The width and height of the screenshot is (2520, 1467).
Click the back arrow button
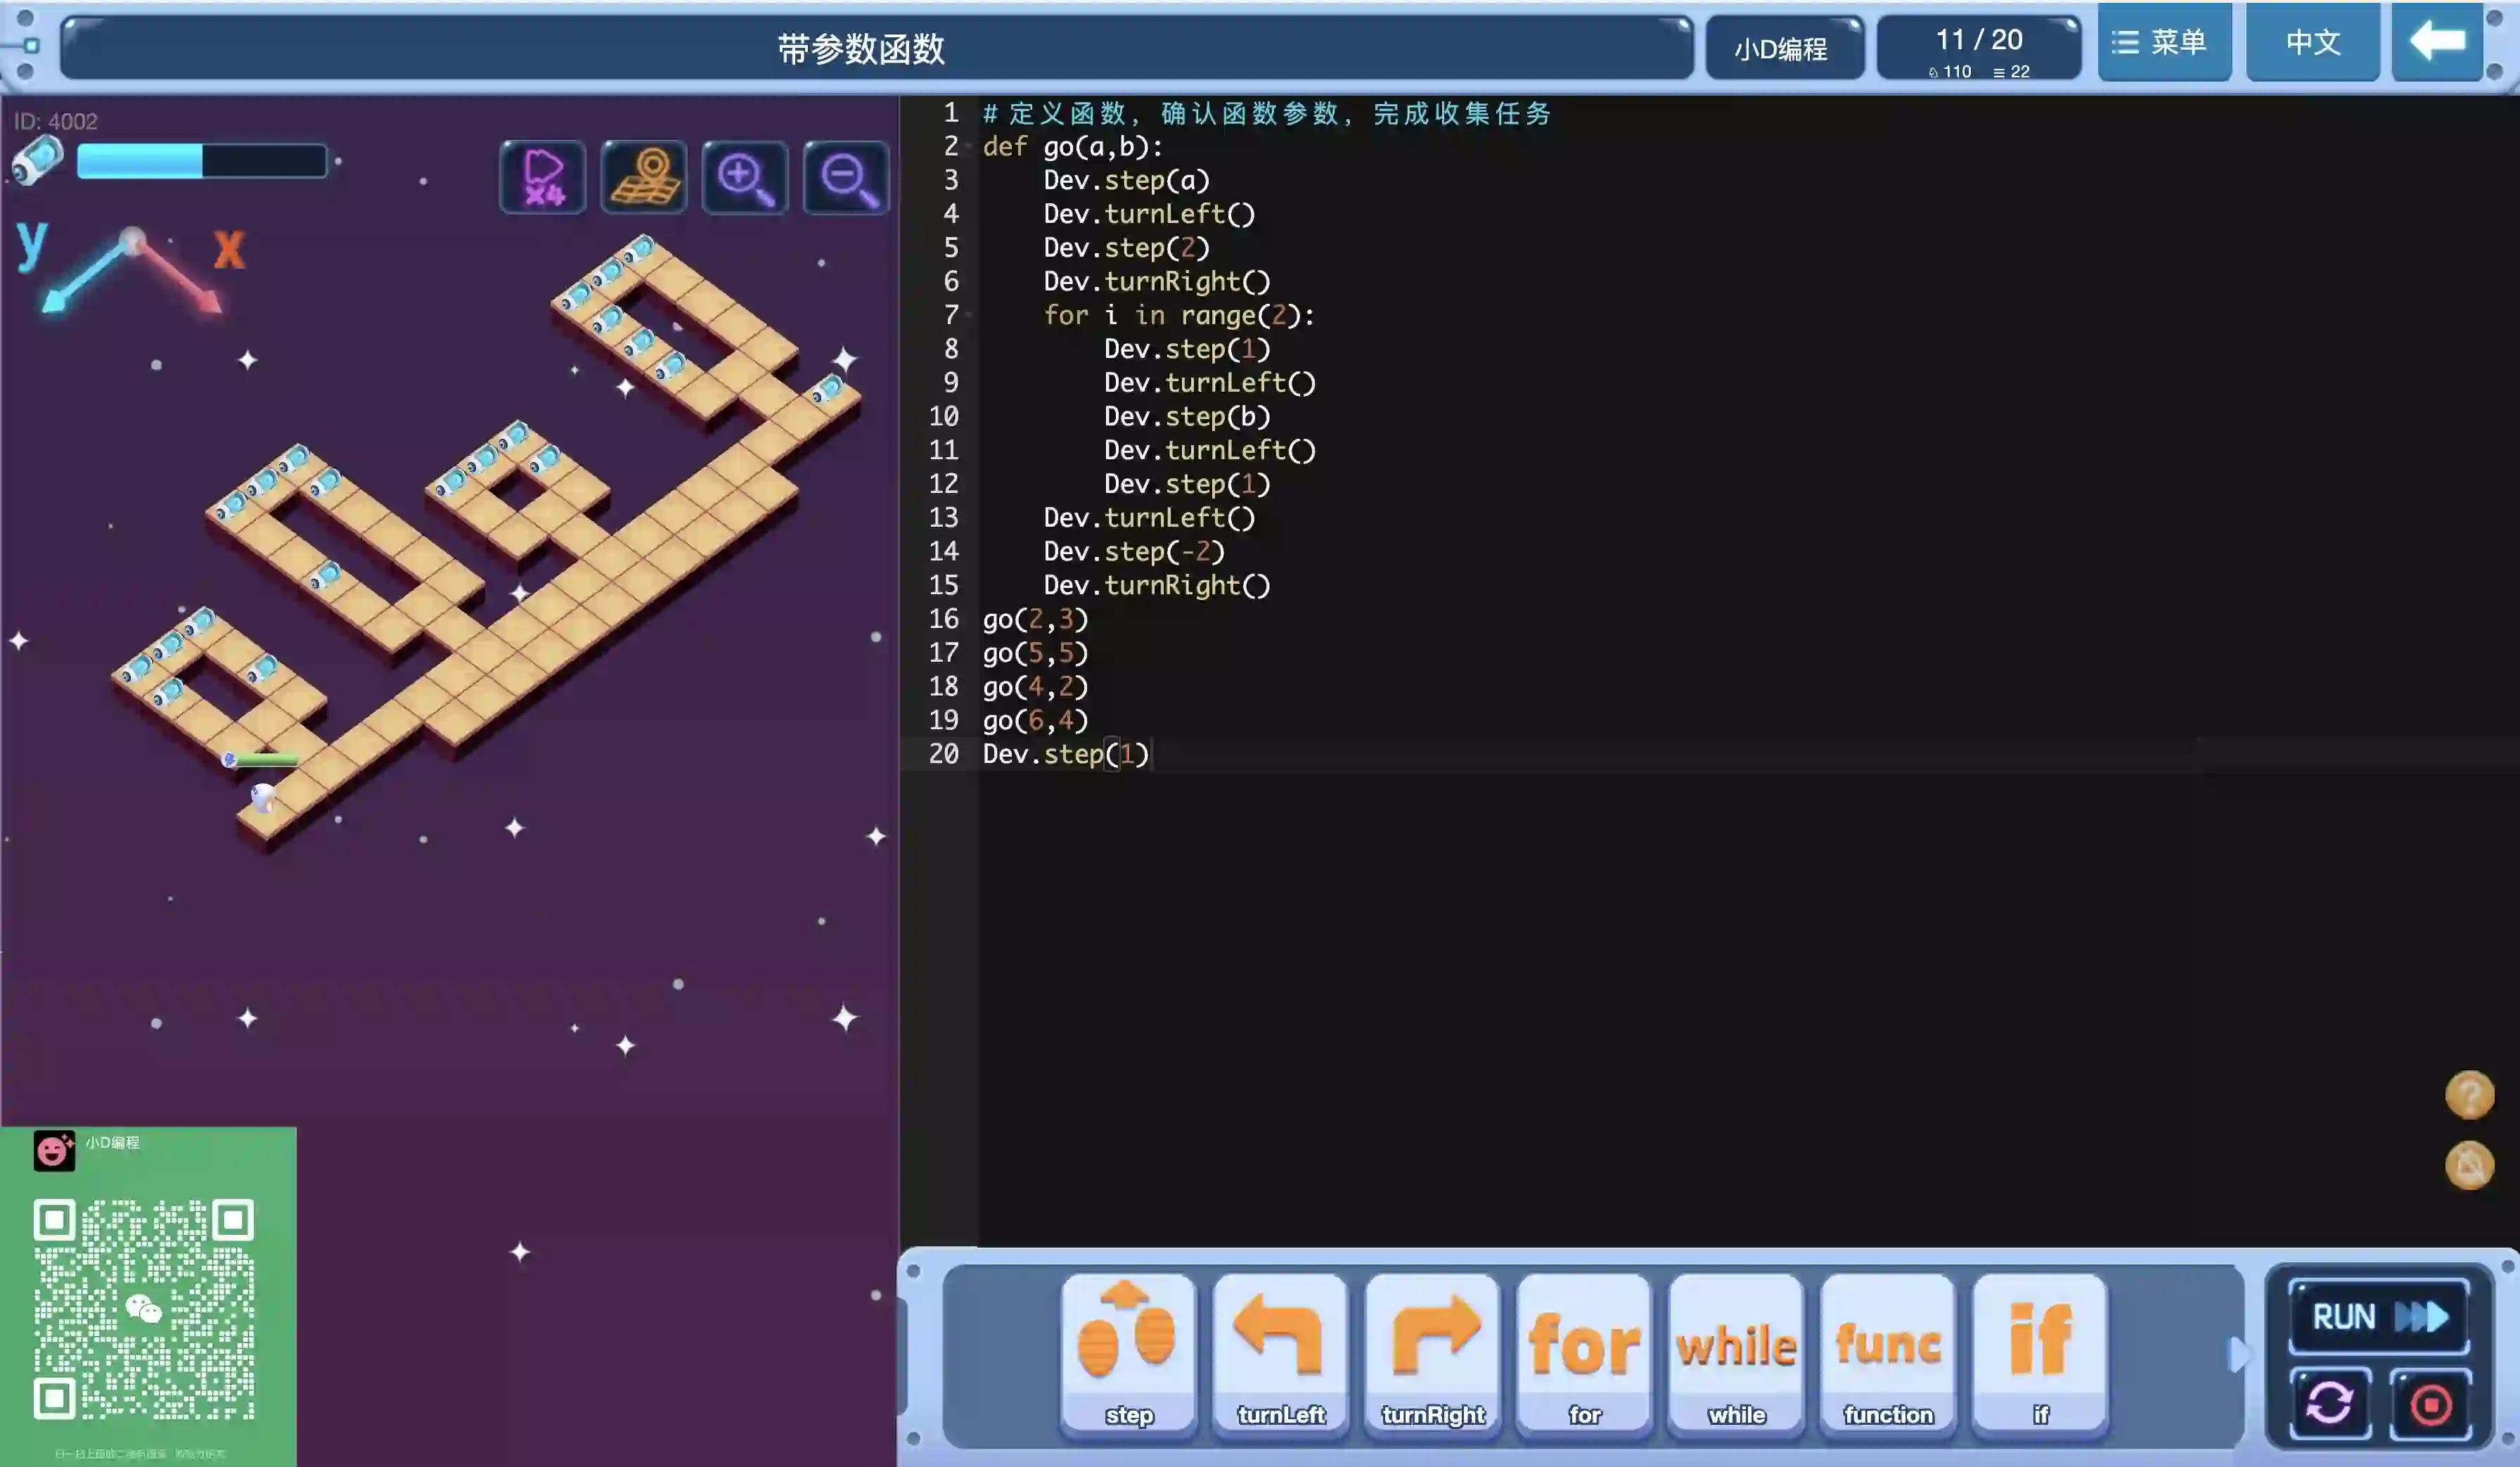2437,42
